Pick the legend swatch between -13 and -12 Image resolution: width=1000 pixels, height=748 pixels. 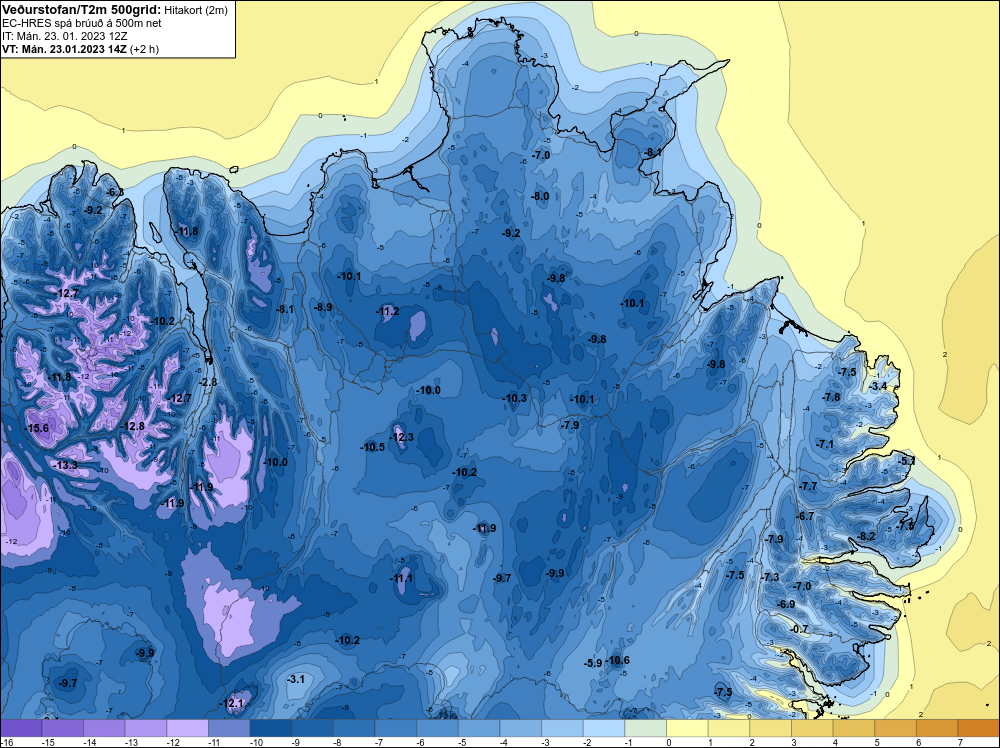[146, 728]
